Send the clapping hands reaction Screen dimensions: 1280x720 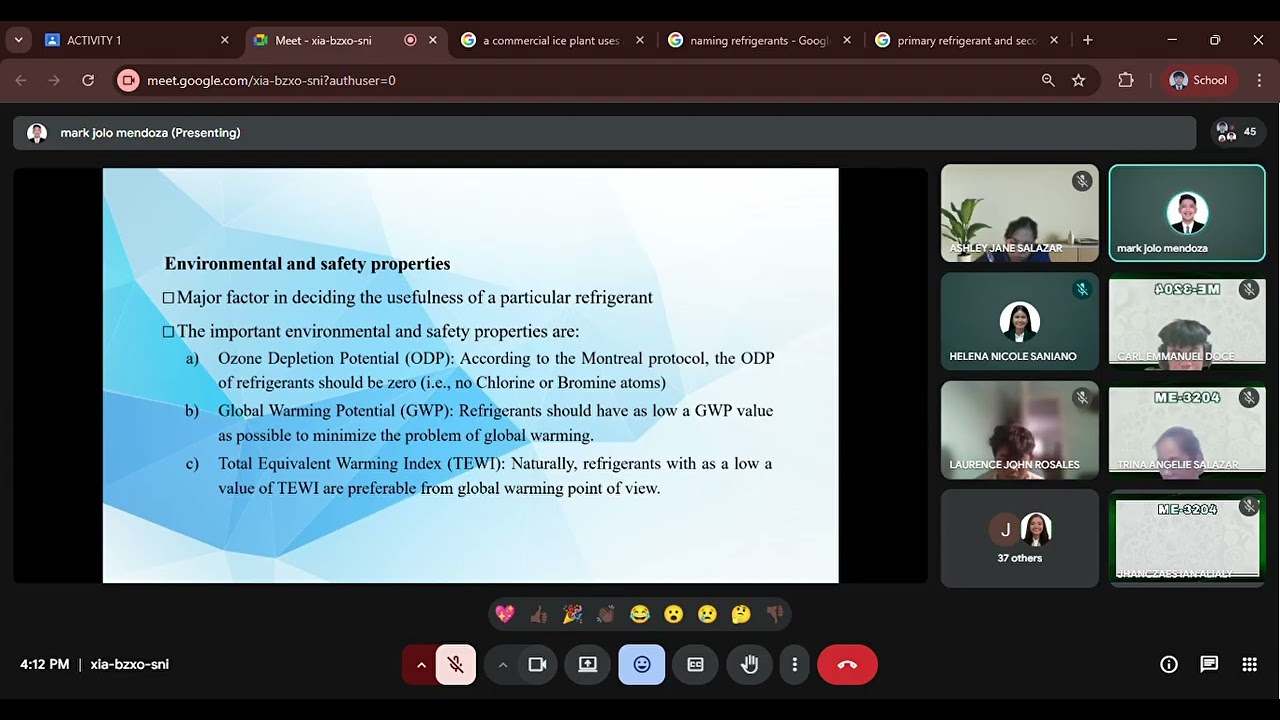pyautogui.click(x=606, y=614)
